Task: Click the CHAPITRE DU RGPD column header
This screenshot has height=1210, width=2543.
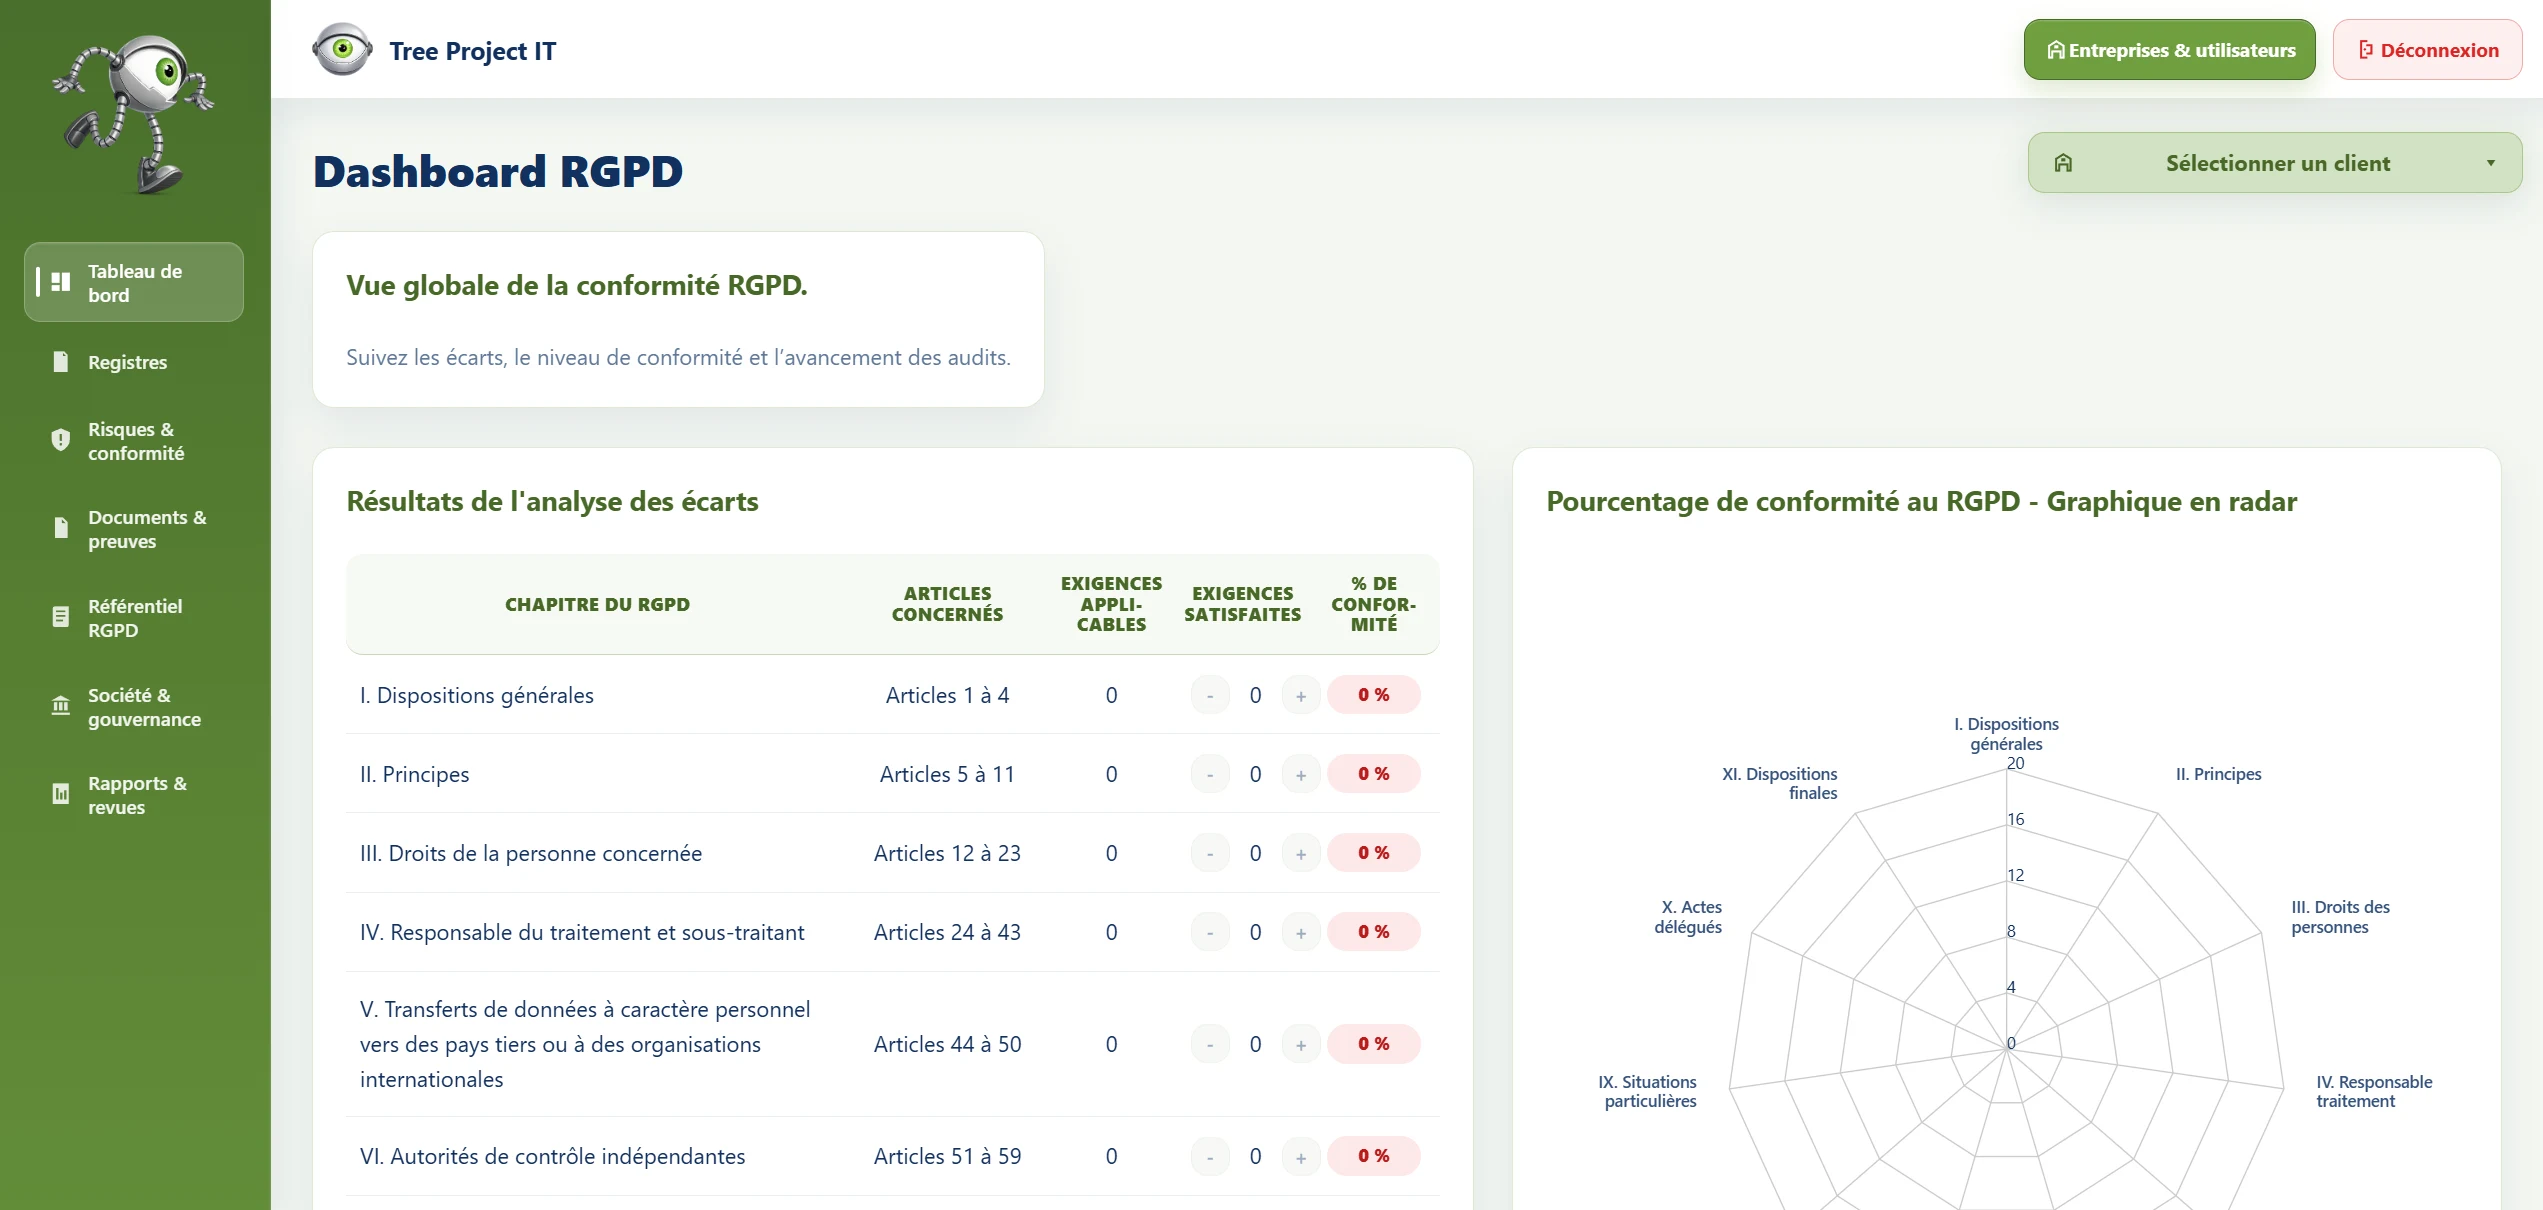Action: (x=597, y=604)
